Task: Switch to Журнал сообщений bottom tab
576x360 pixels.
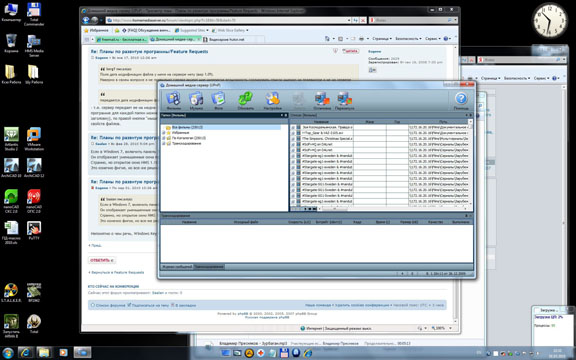Action: coord(177,267)
